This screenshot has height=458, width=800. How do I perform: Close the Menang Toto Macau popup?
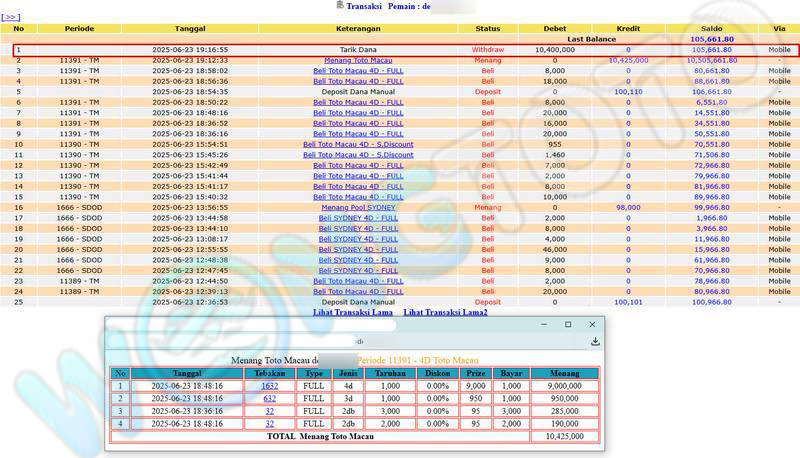coord(592,324)
